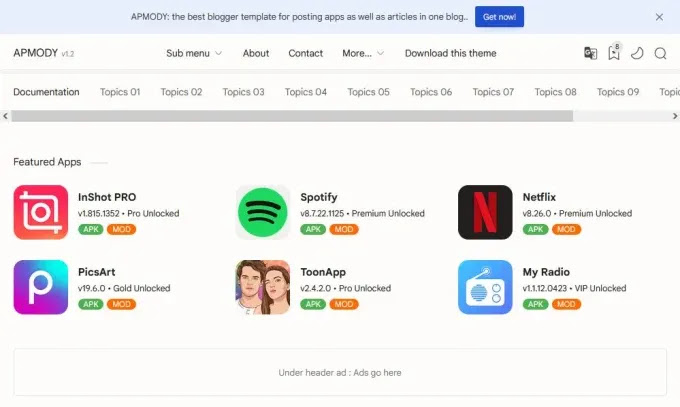The height and width of the screenshot is (407, 680).
Task: Open the Spotify app icon
Action: coord(263,212)
